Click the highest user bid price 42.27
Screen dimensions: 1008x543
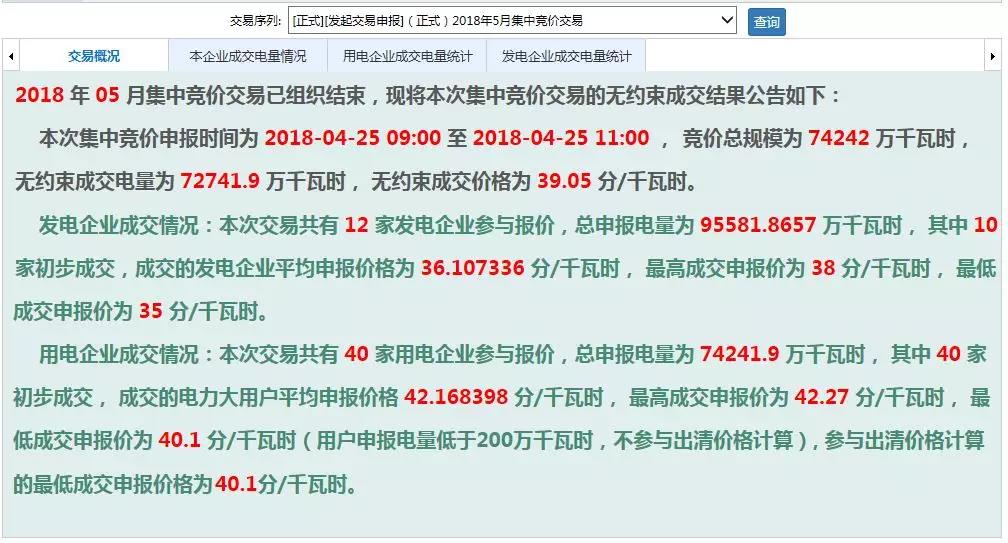point(821,398)
